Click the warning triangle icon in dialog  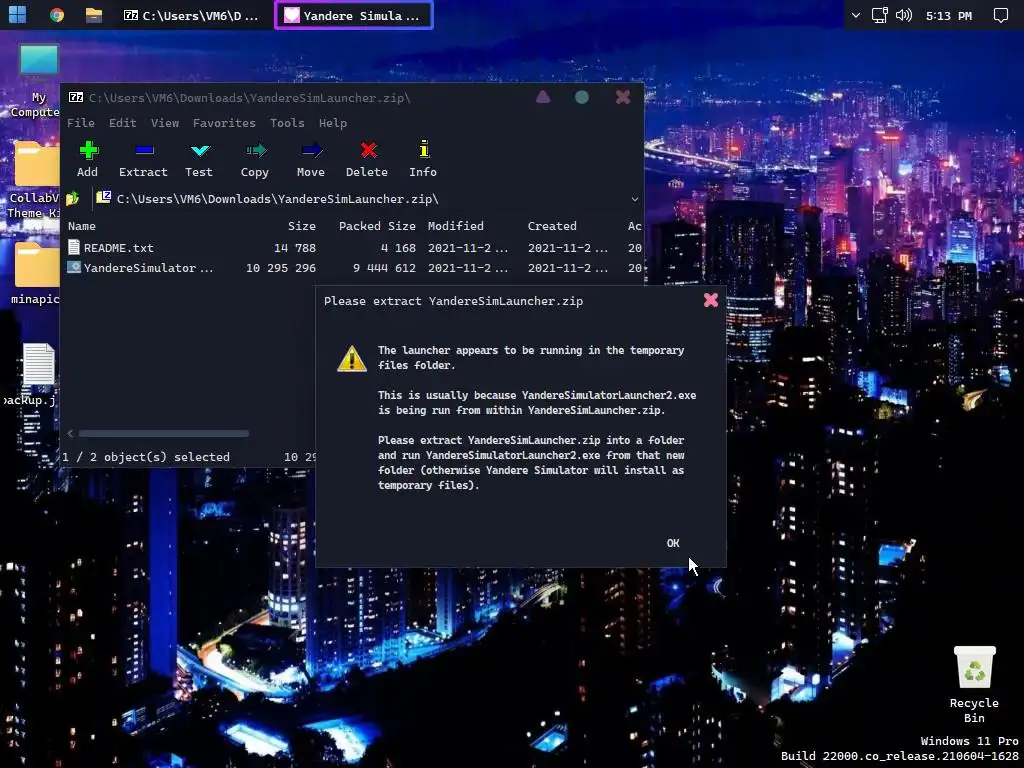click(x=351, y=359)
